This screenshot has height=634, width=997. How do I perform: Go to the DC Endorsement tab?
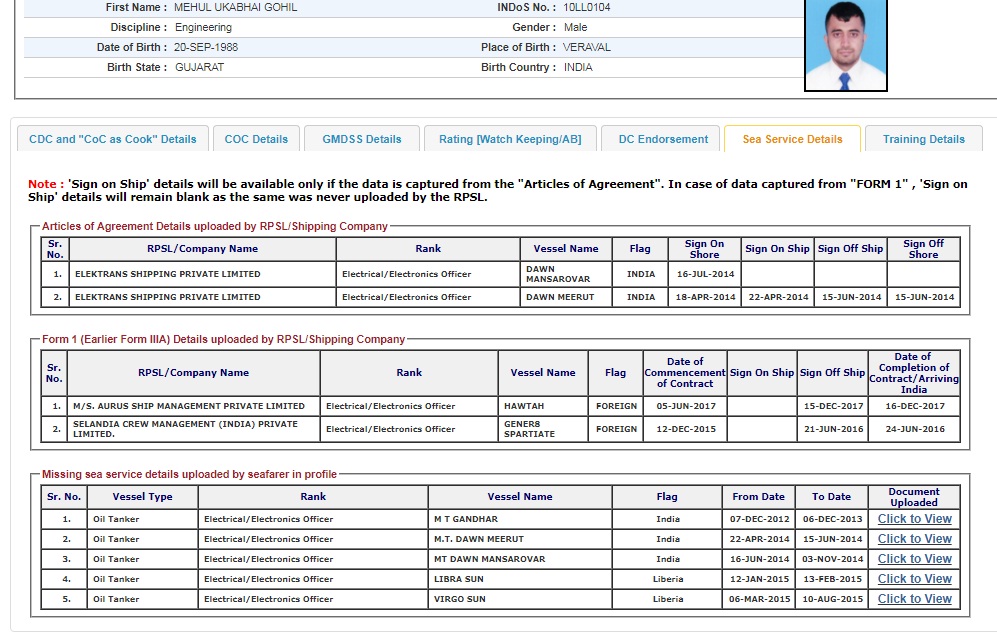point(663,139)
